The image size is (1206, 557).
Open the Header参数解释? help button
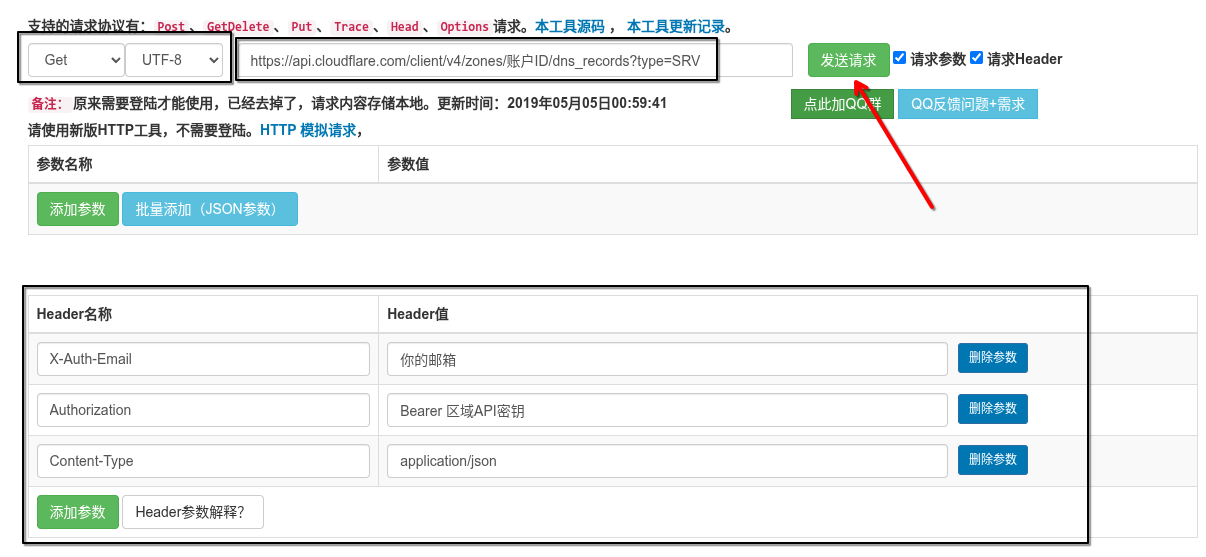[x=192, y=512]
